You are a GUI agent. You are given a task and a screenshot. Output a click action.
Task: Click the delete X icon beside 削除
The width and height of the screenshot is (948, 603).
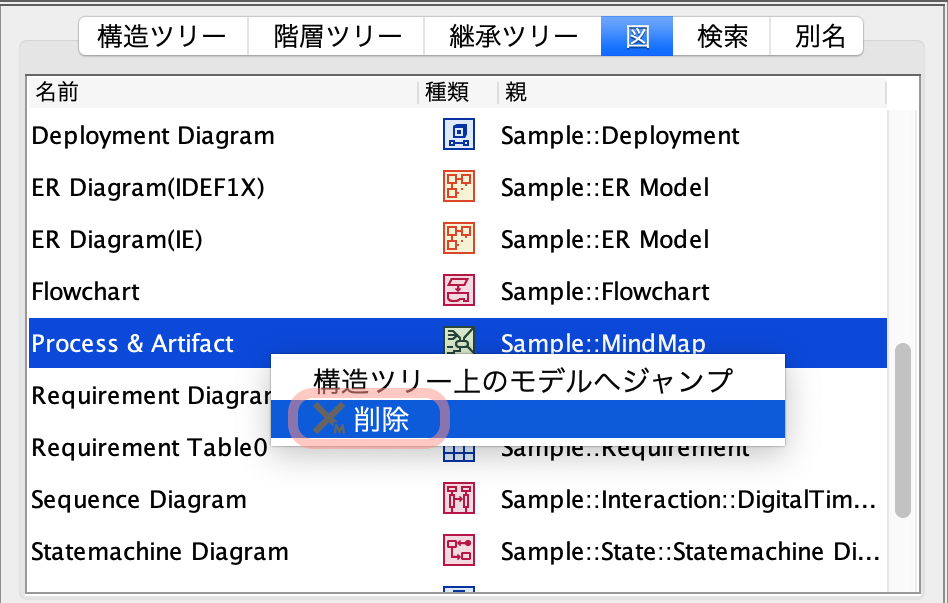coord(329,419)
